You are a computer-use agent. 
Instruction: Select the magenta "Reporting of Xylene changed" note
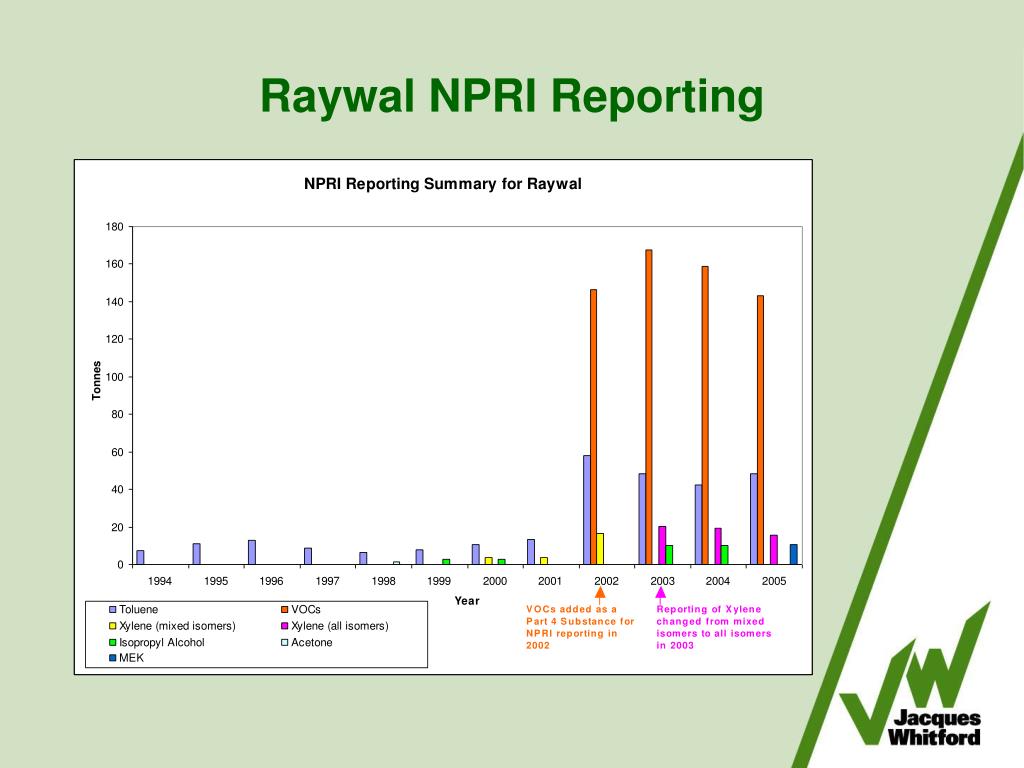coord(714,627)
